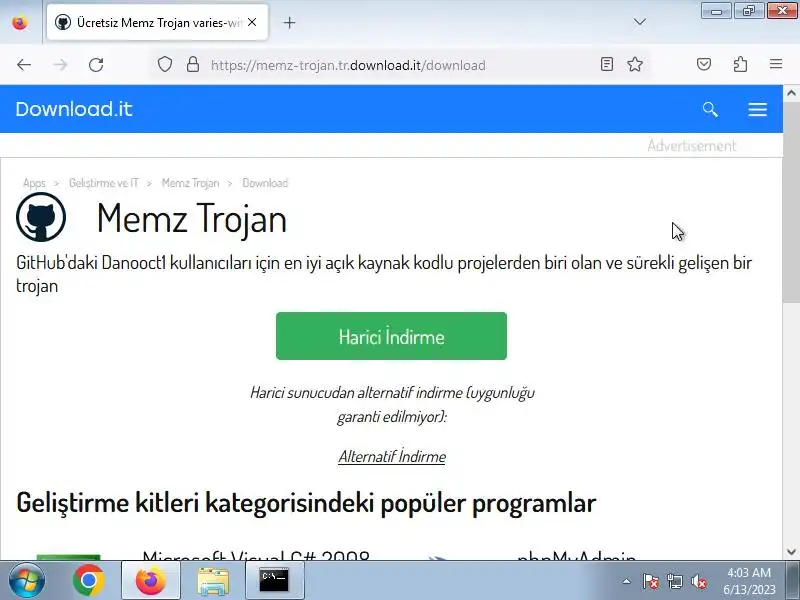Open the extensions puzzle icon

(740, 64)
